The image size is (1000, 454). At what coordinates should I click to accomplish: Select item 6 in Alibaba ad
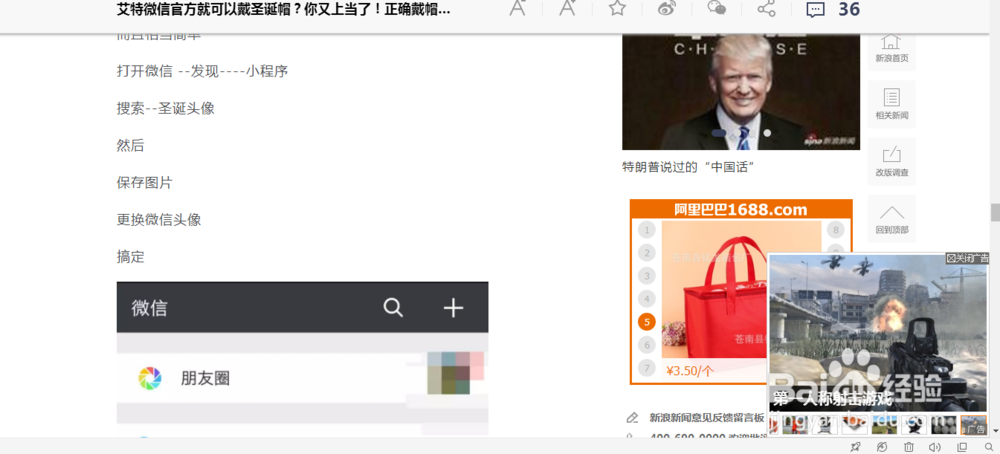647,345
